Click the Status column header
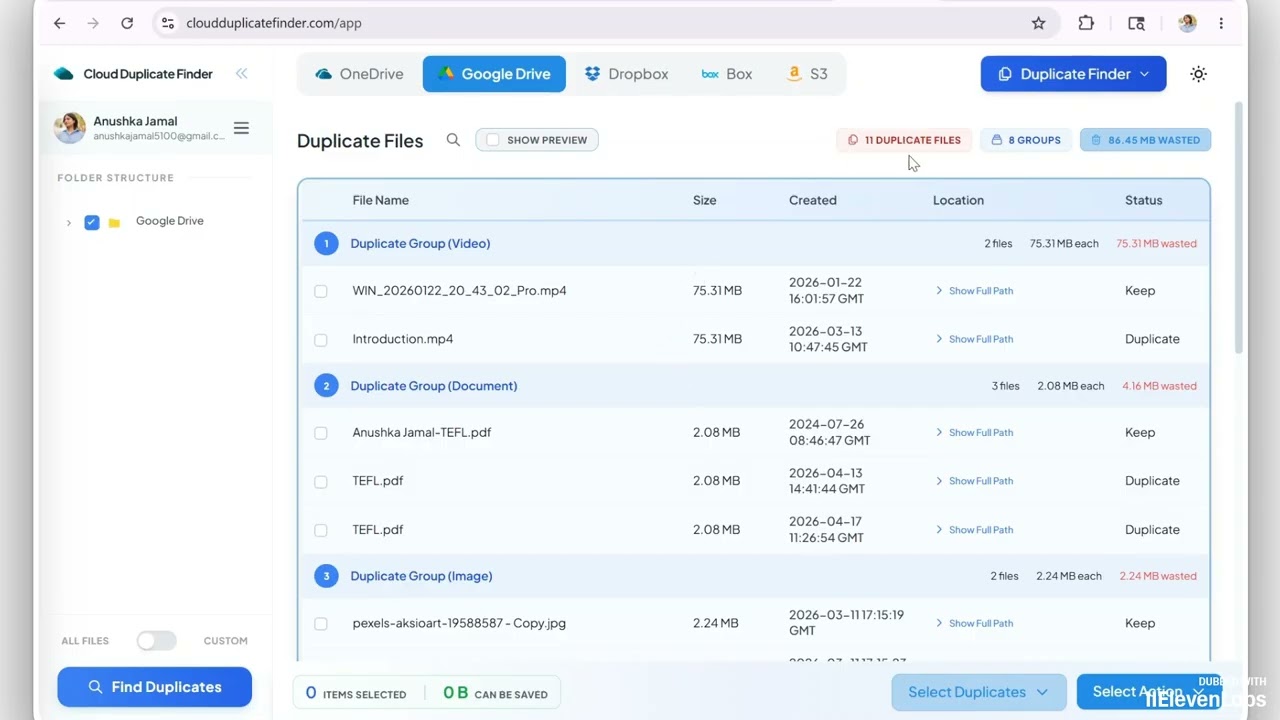 coord(1143,200)
